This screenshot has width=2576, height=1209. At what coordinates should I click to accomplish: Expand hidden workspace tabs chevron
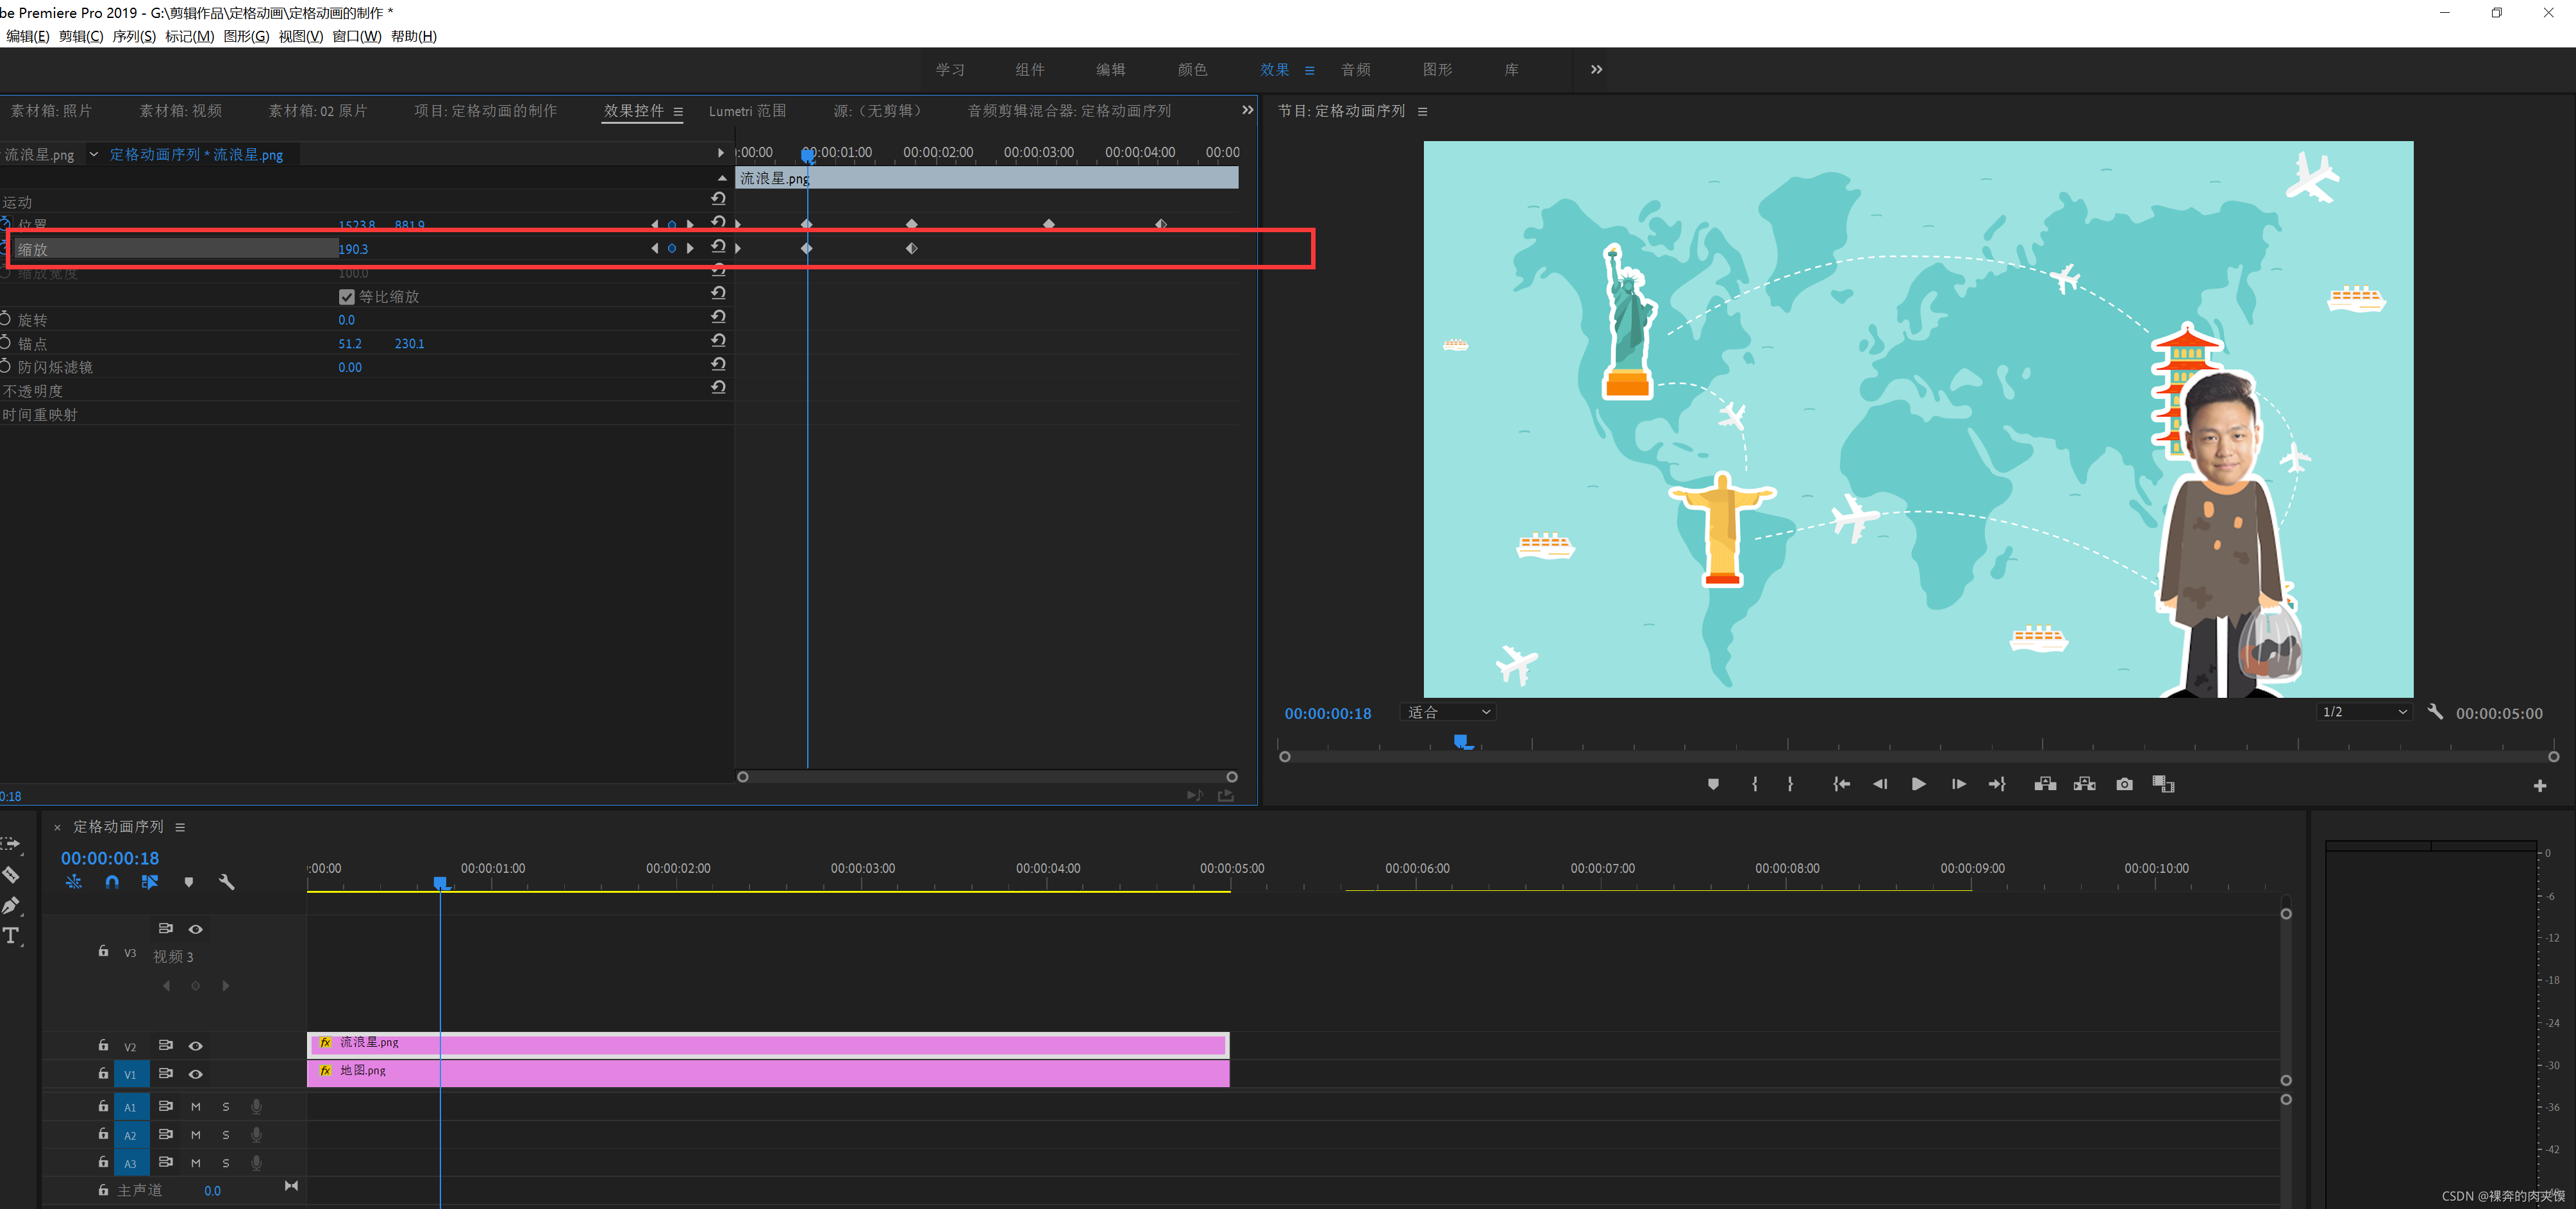(x=1596, y=69)
